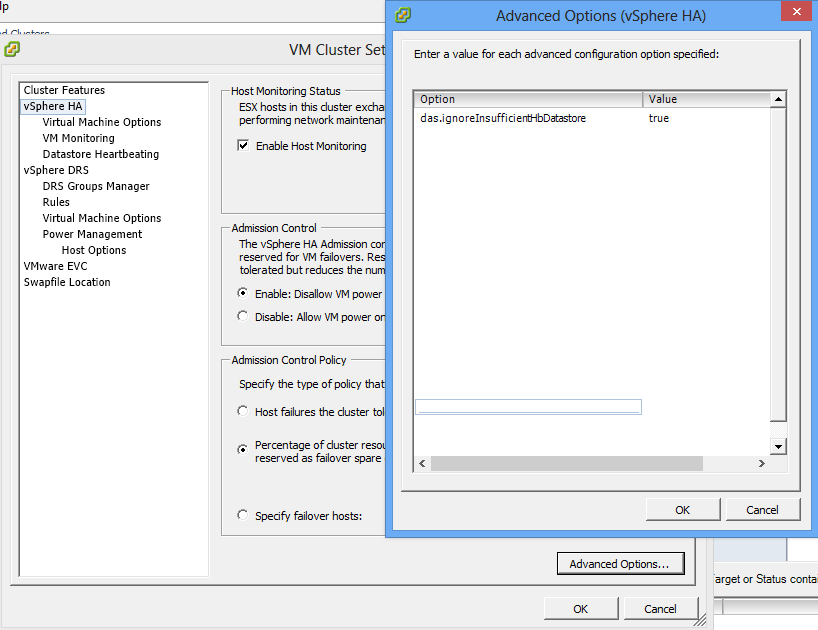Click the VM Cluster Settings window icon

(x=12, y=49)
